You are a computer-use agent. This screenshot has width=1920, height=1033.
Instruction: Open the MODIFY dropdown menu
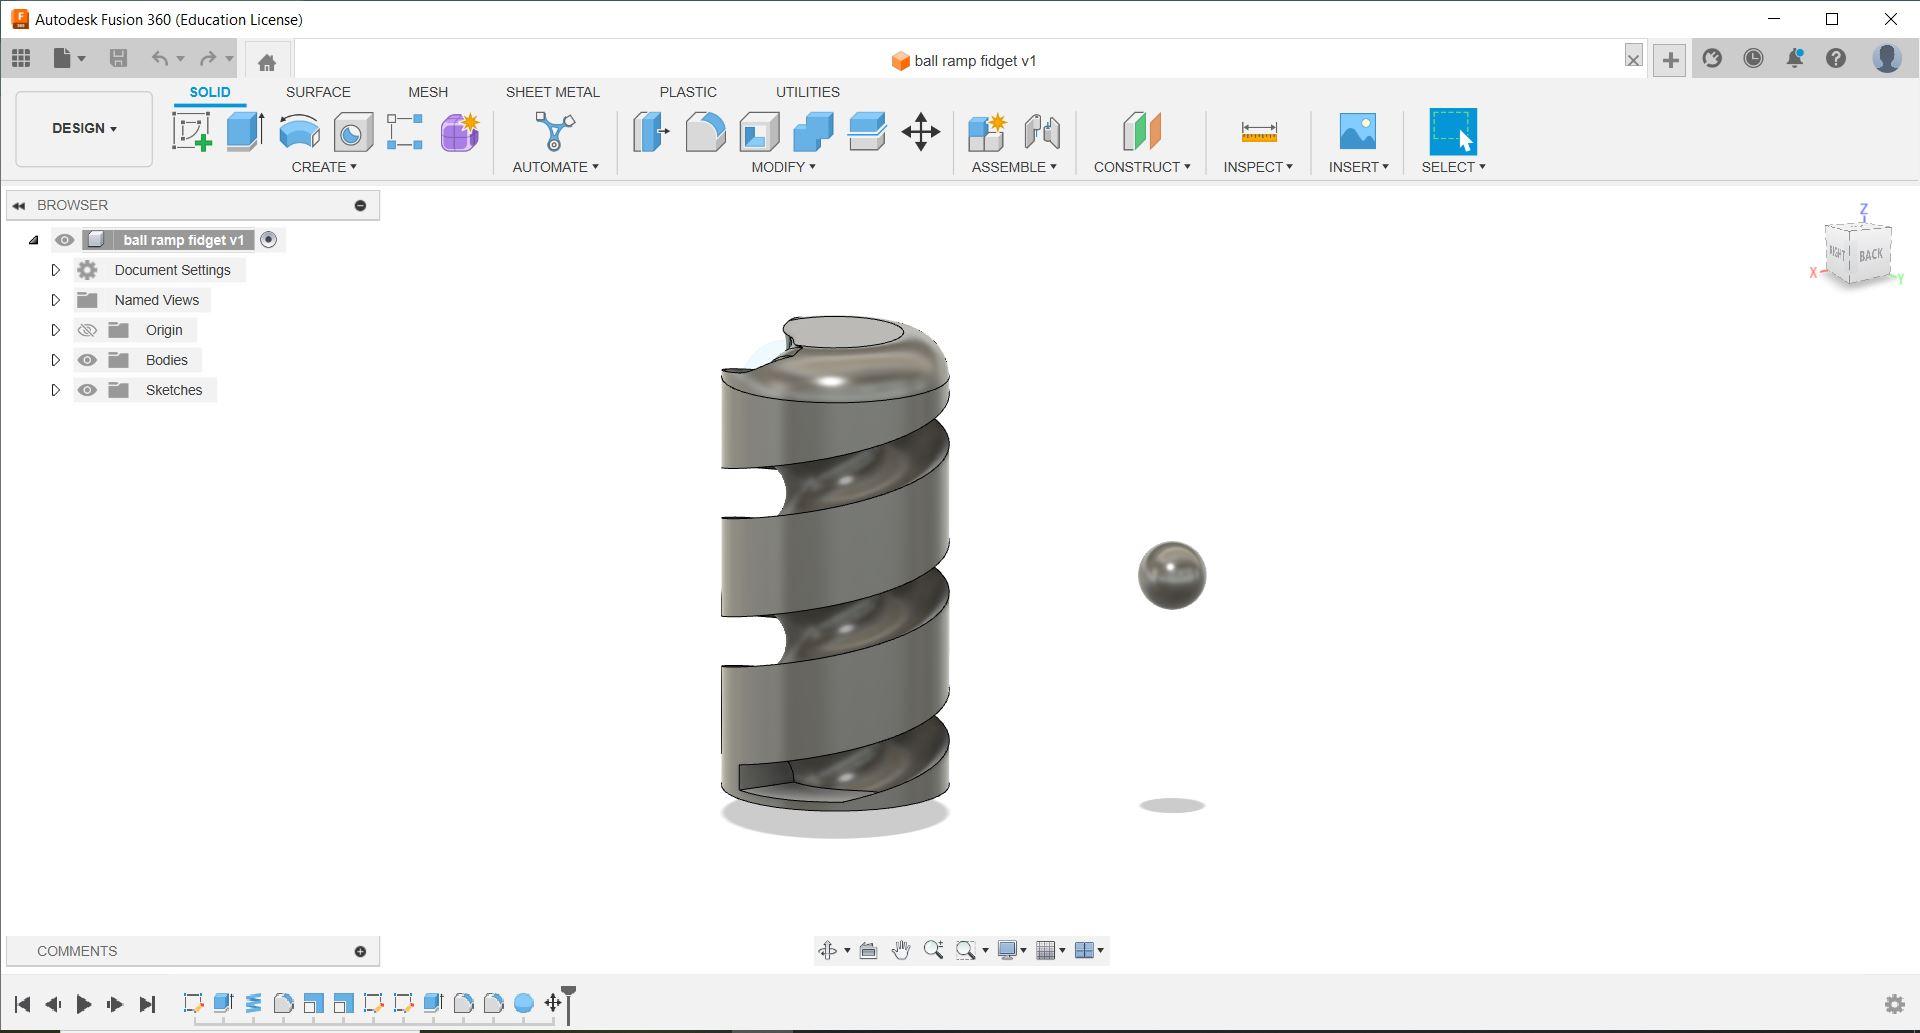(x=783, y=167)
